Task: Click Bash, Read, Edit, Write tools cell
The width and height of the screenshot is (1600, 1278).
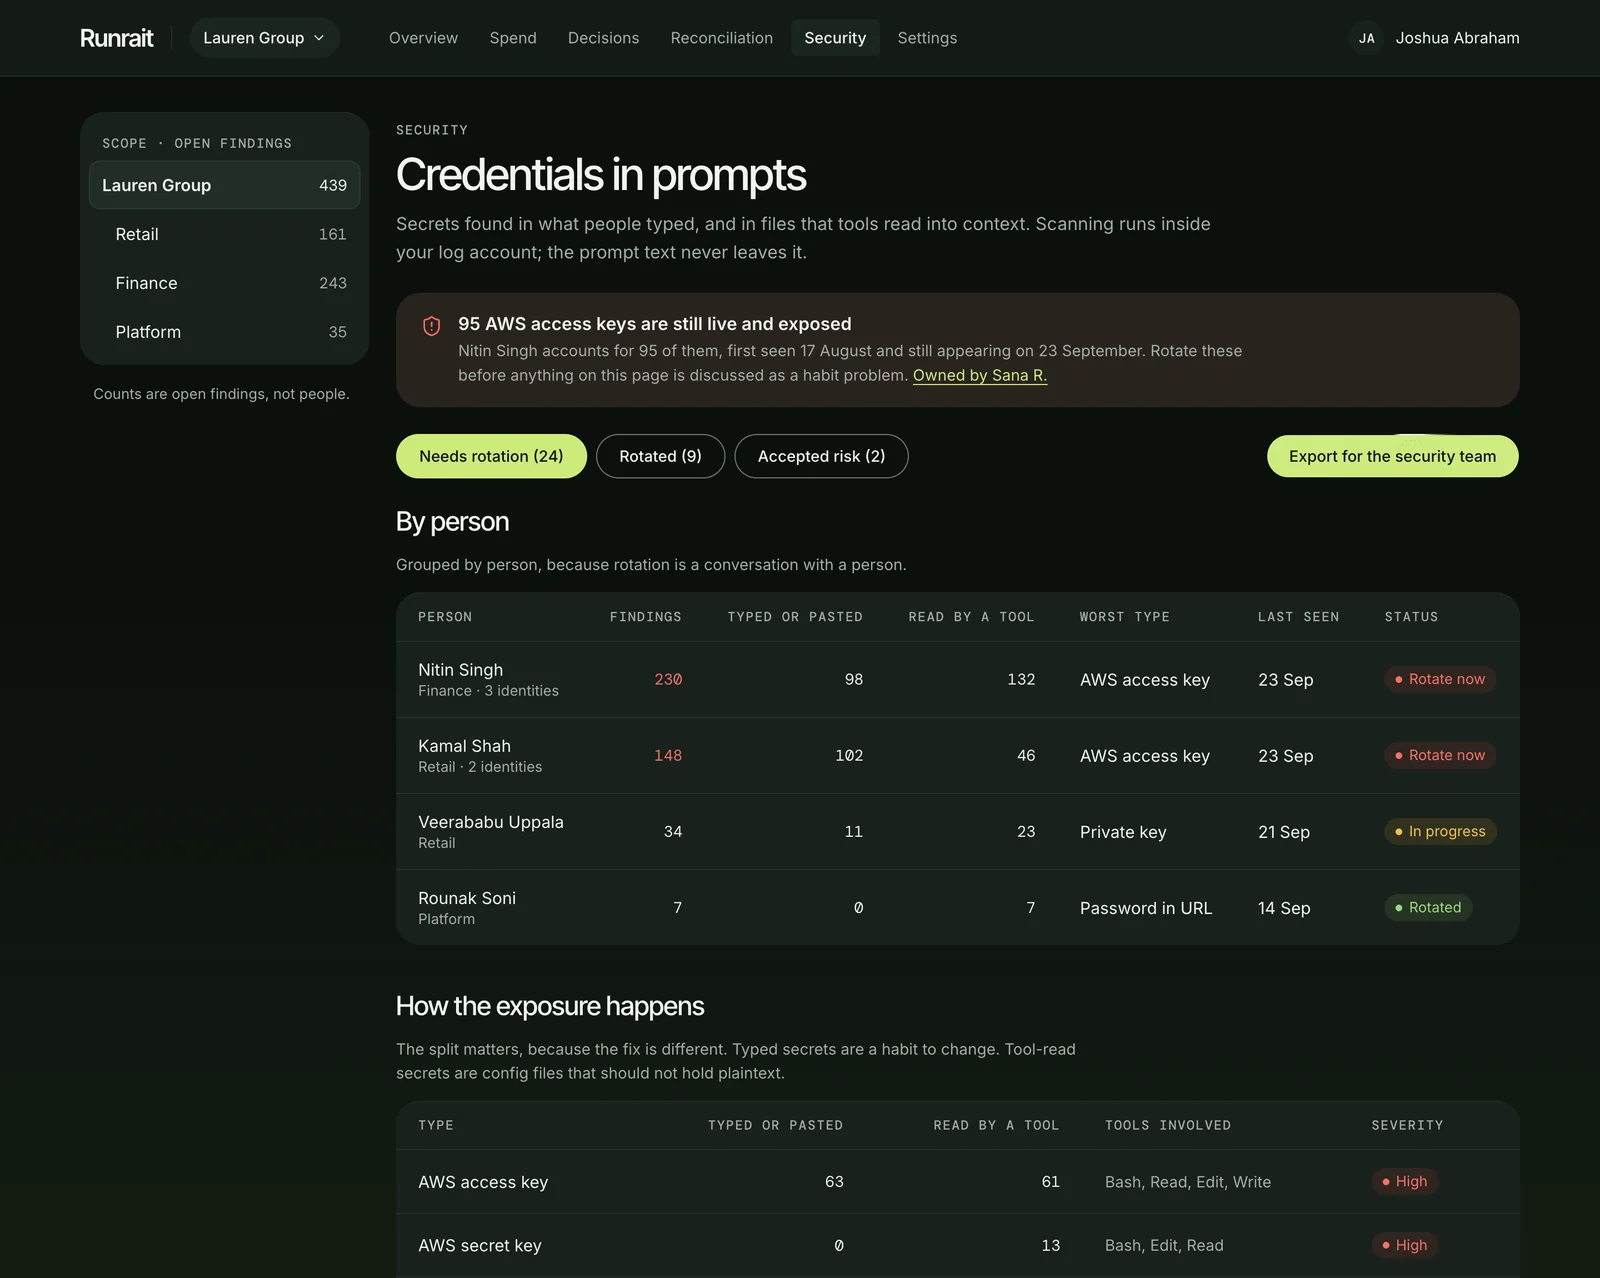Action: point(1188,1182)
